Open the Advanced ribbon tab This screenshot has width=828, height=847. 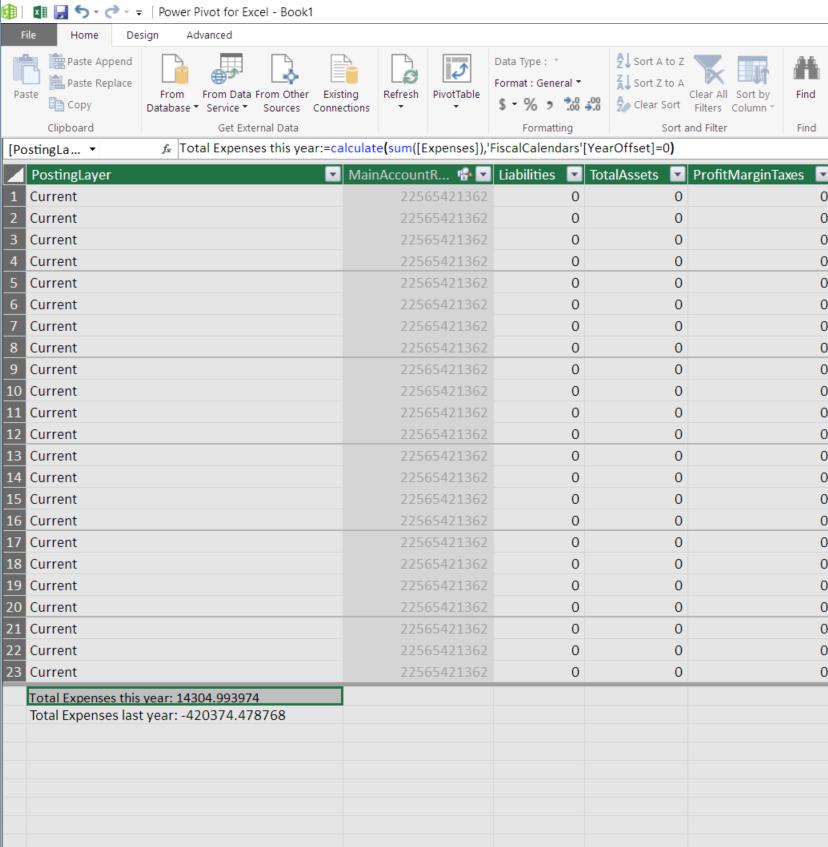tap(209, 34)
